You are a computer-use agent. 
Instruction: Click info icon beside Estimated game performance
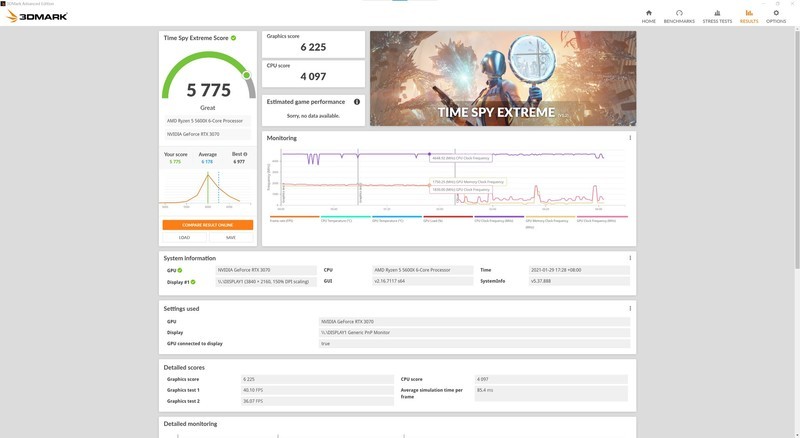coord(357,102)
